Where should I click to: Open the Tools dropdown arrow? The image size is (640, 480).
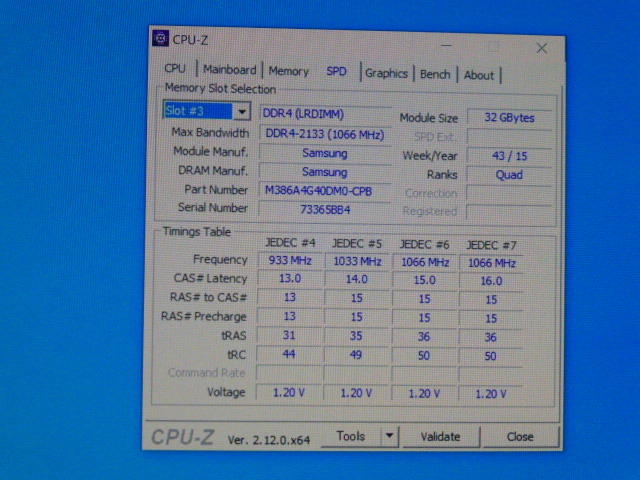point(389,436)
